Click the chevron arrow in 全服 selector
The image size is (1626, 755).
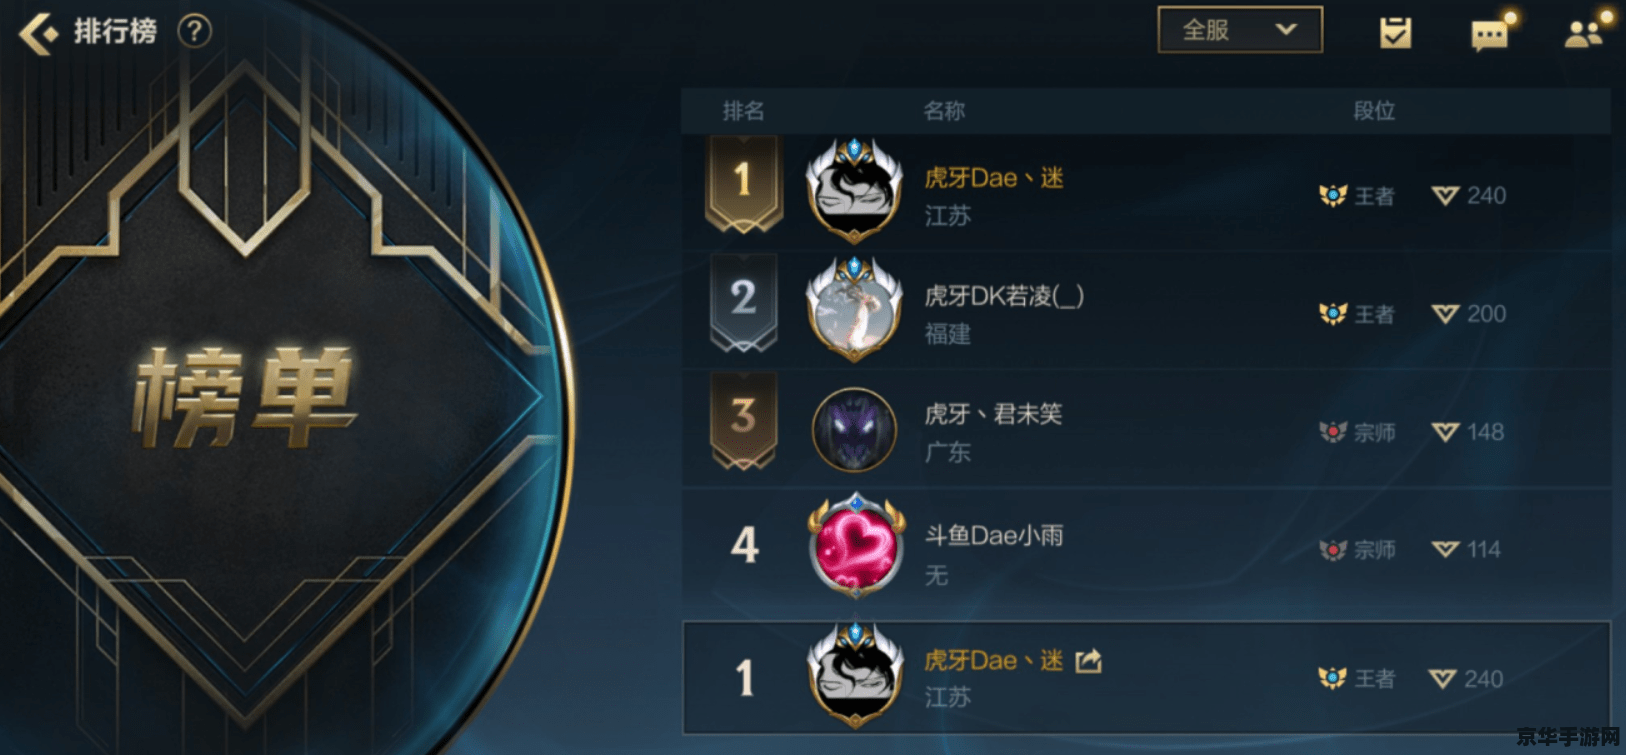click(1286, 30)
